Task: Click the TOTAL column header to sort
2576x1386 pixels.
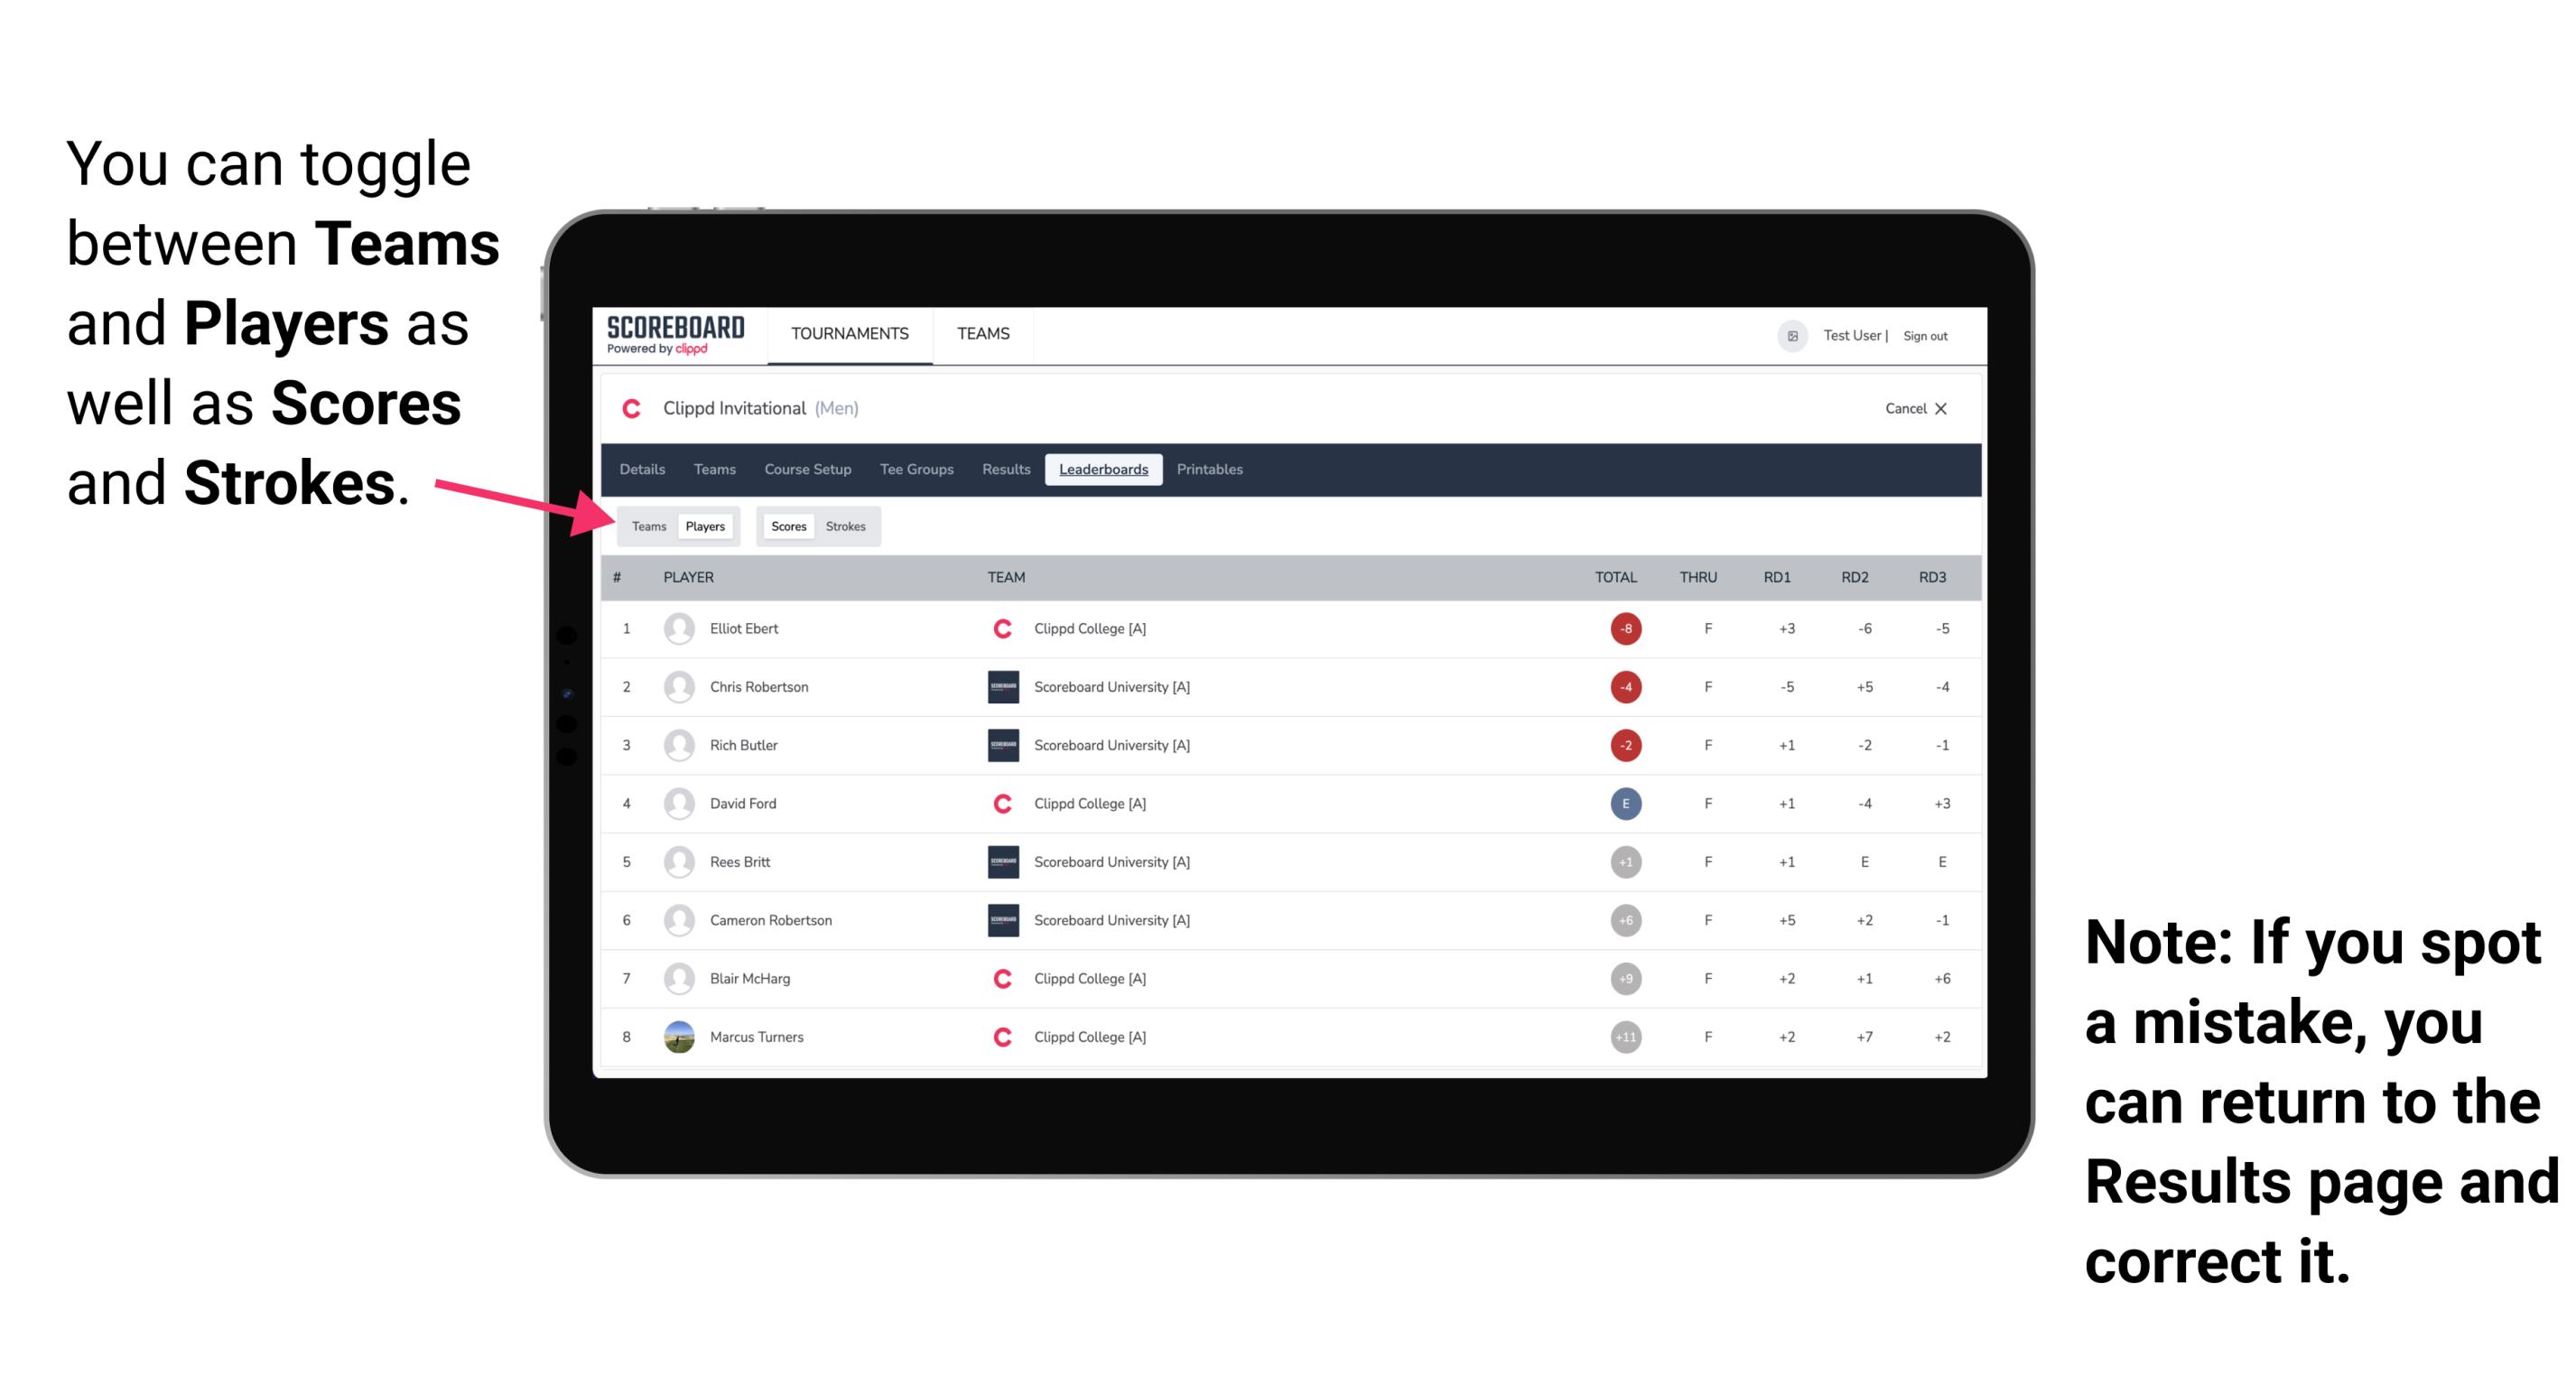Action: point(1612,575)
